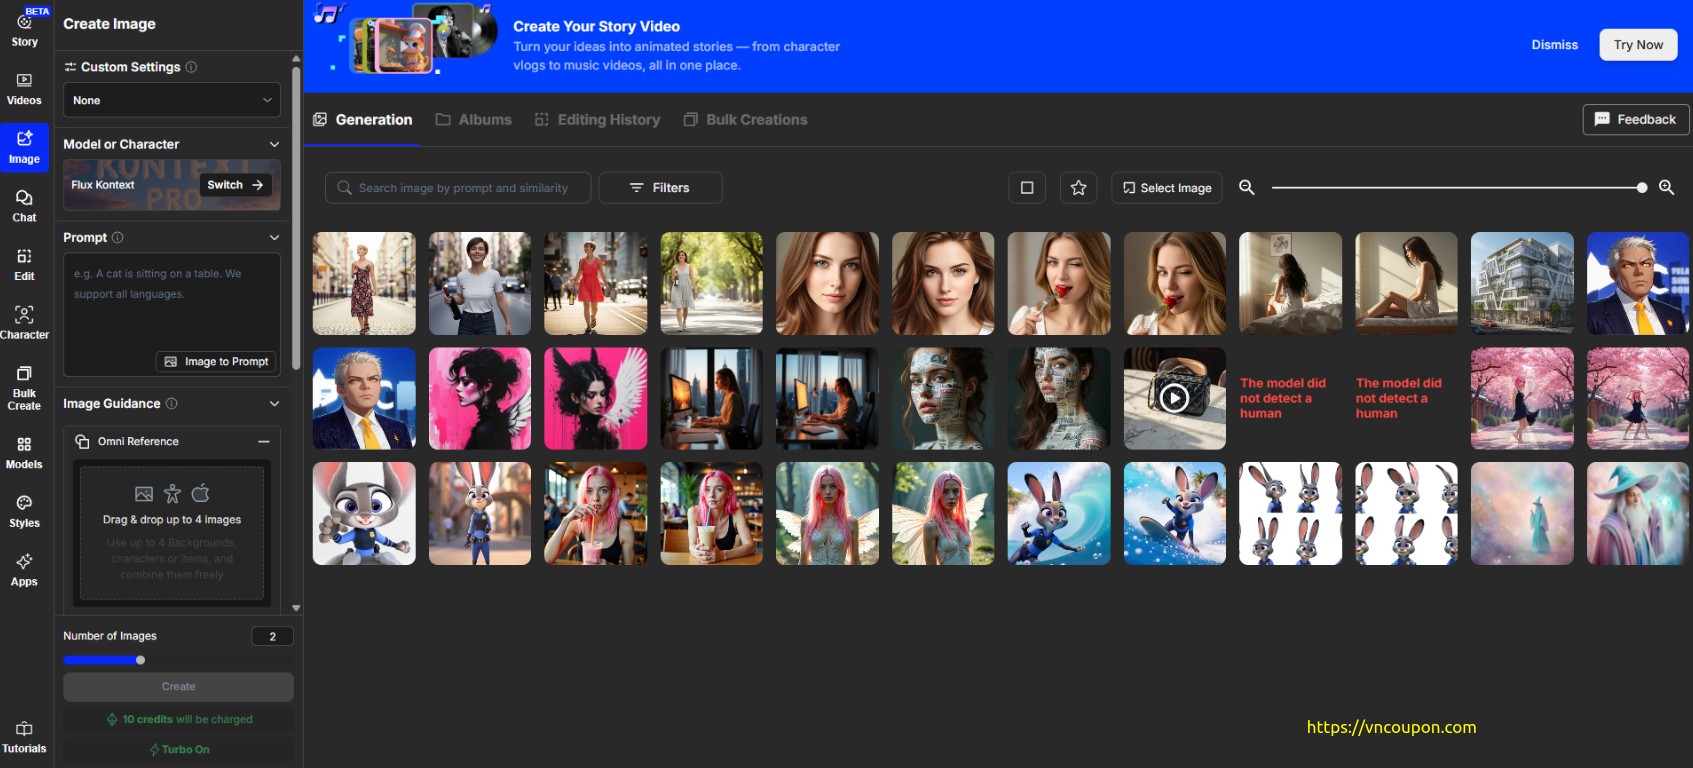Image resolution: width=1693 pixels, height=768 pixels.
Task: Click the zoom in magnifier icon
Action: (1666, 188)
